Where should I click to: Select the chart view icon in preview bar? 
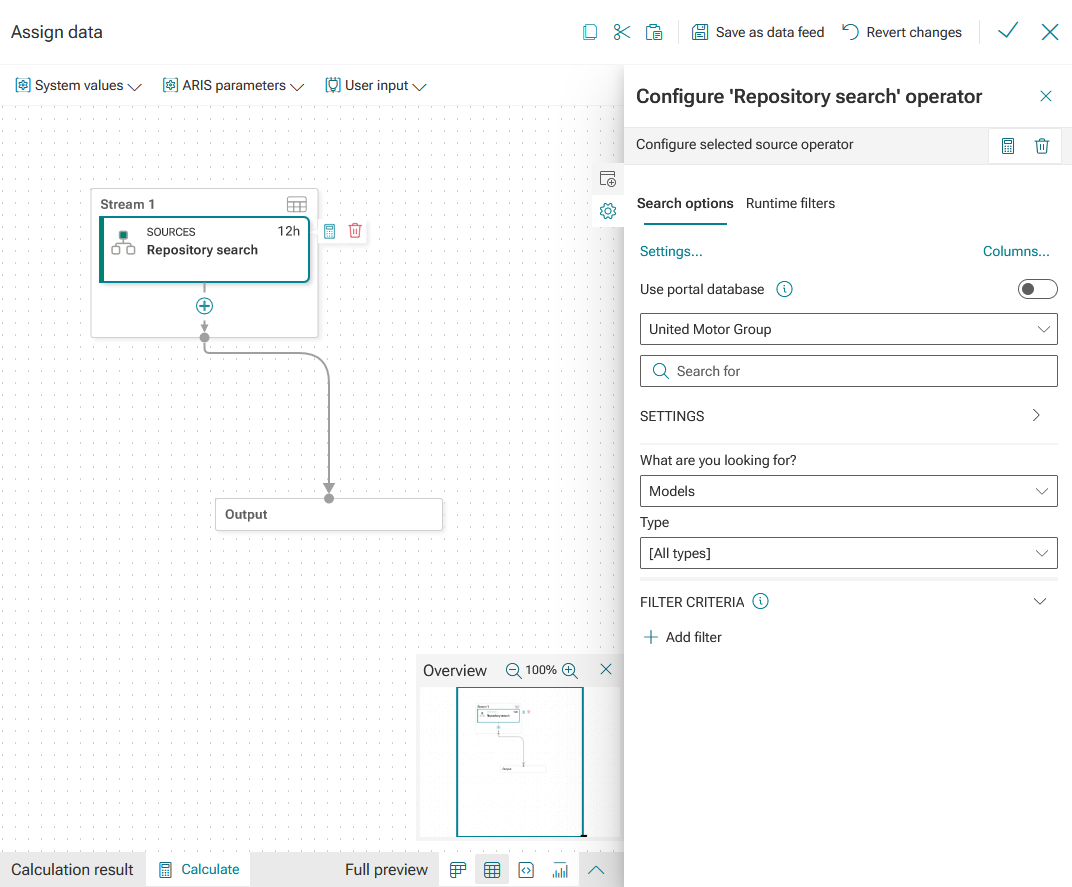click(561, 870)
